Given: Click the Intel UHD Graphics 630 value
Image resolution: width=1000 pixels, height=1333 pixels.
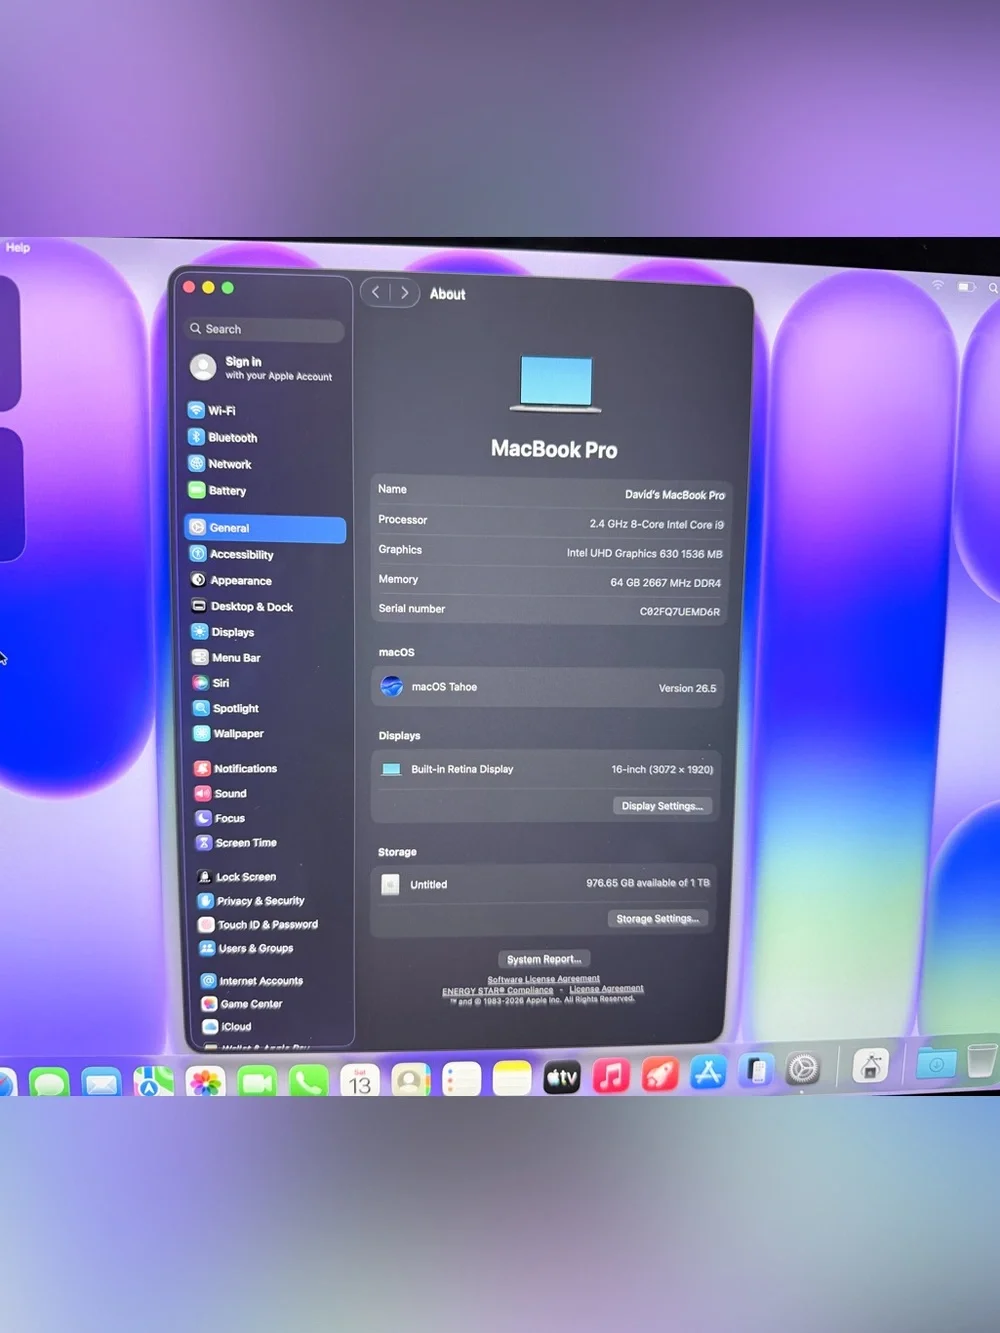Looking at the screenshot, I should [645, 554].
